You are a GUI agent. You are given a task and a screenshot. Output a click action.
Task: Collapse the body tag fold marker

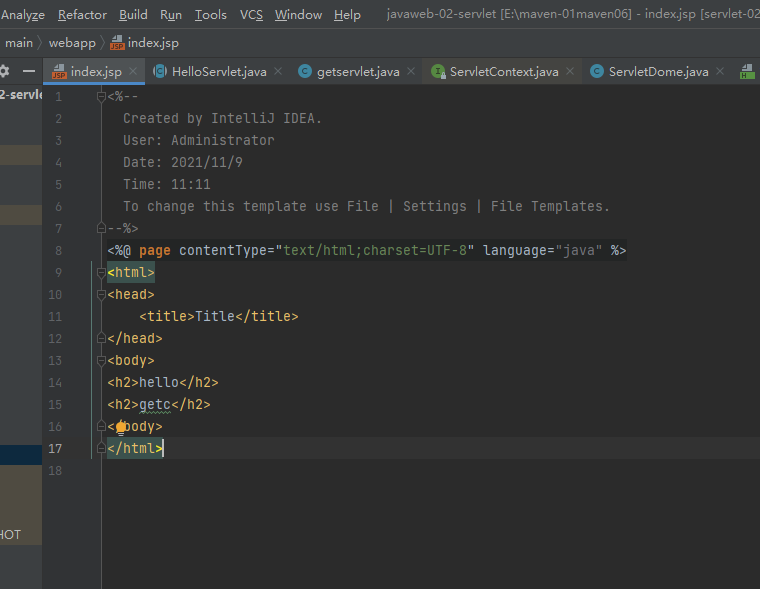click(101, 361)
